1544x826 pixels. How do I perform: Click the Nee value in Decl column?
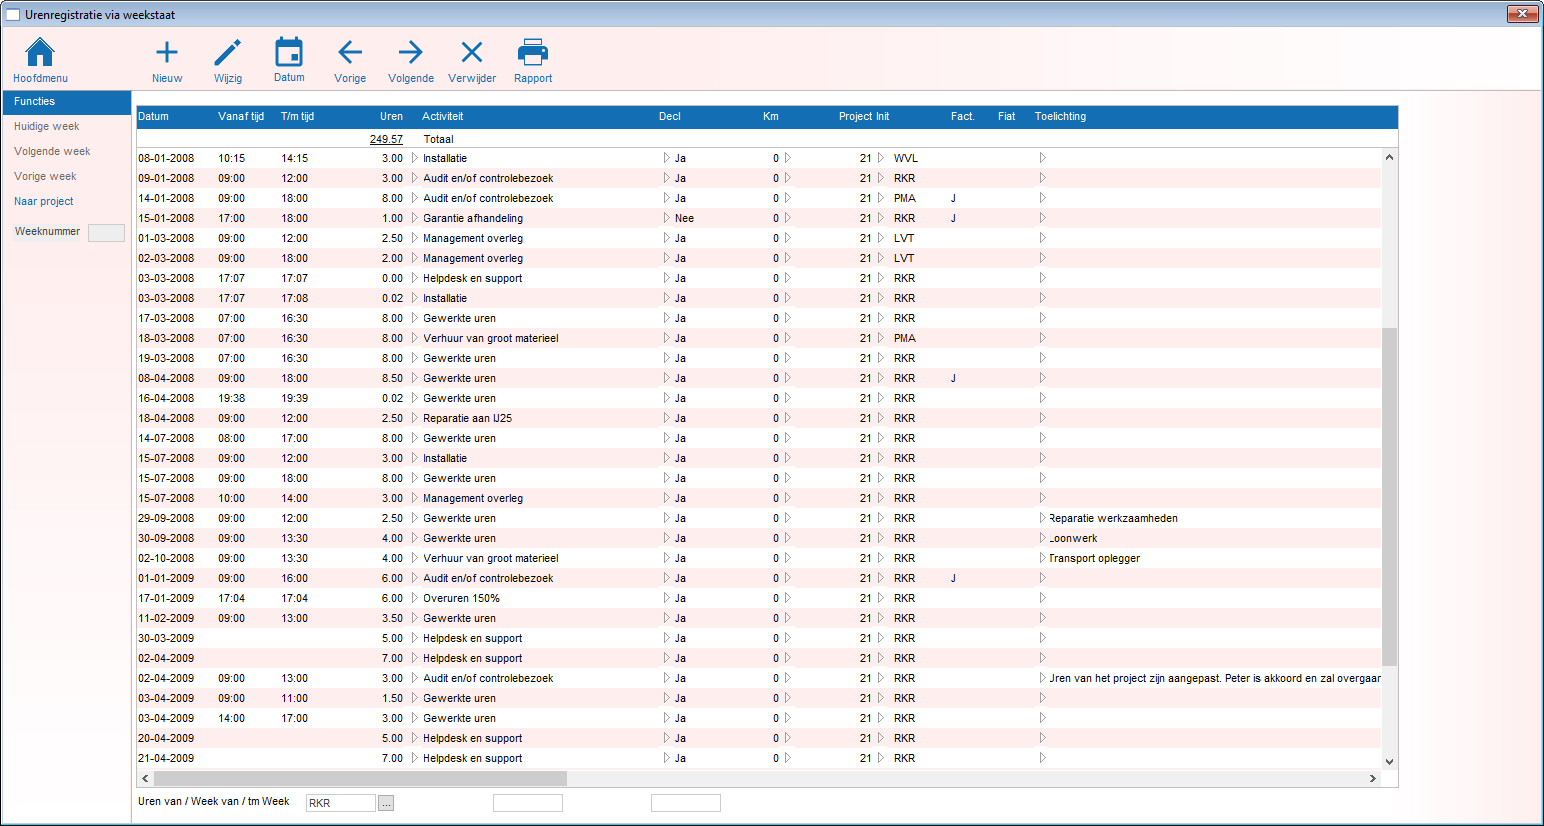click(x=684, y=218)
